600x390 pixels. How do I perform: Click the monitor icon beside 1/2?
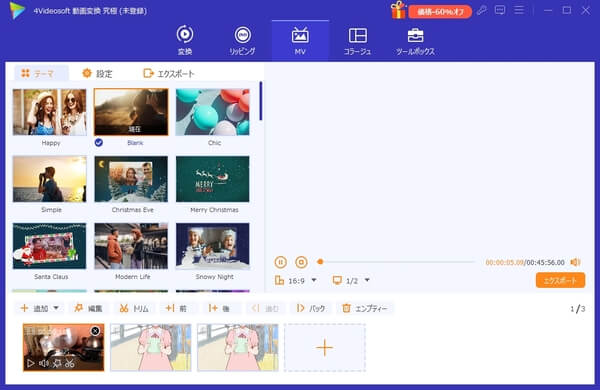337,281
